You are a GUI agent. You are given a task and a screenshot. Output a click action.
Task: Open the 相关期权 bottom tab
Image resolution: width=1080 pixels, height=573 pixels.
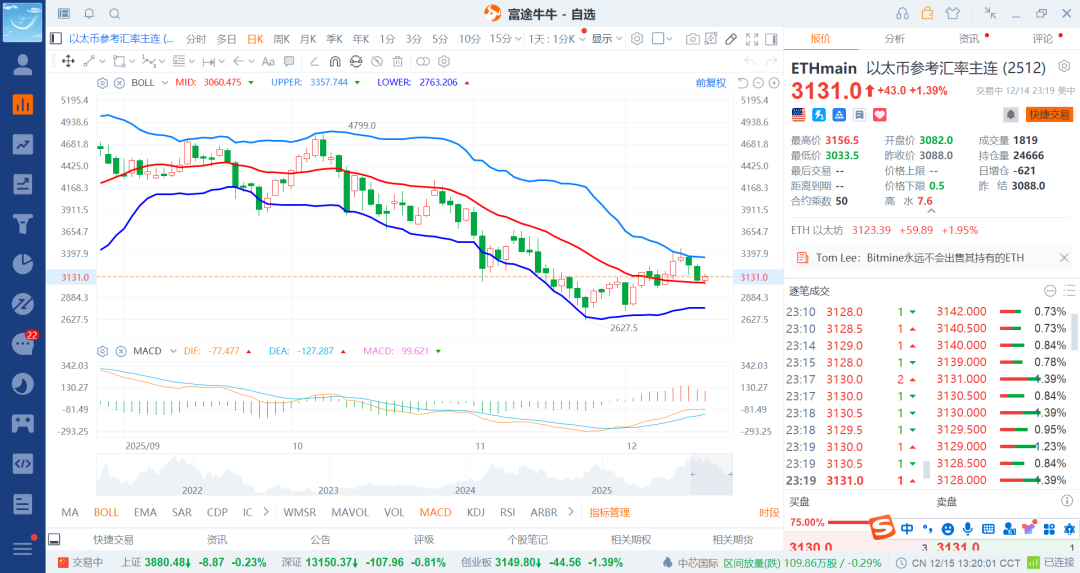630,540
